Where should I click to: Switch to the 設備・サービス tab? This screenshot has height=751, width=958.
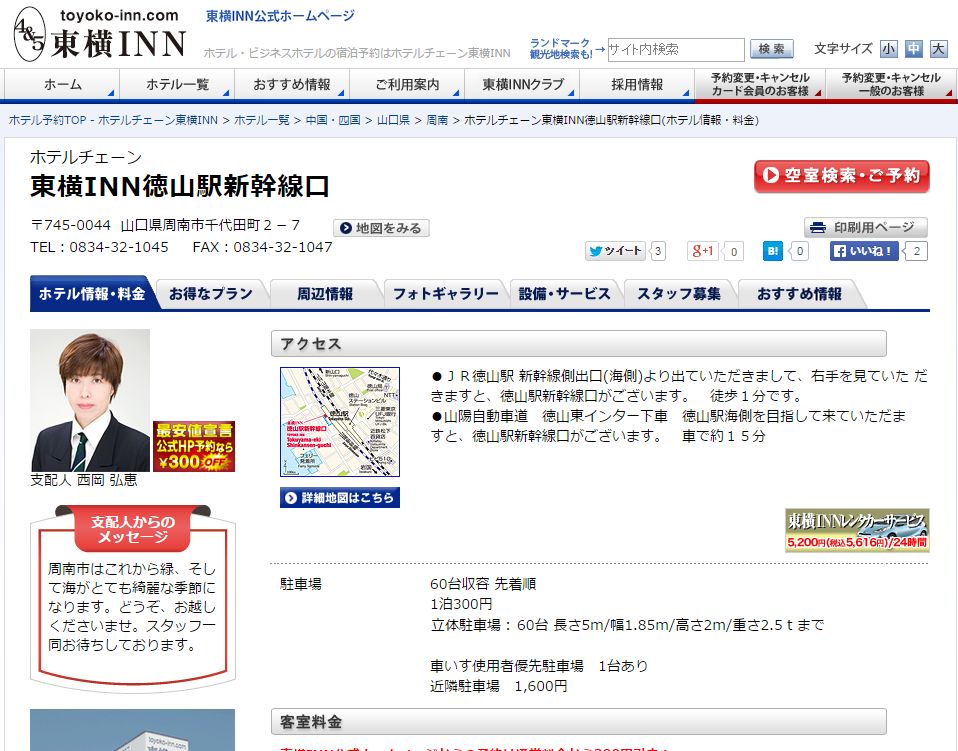coord(565,294)
